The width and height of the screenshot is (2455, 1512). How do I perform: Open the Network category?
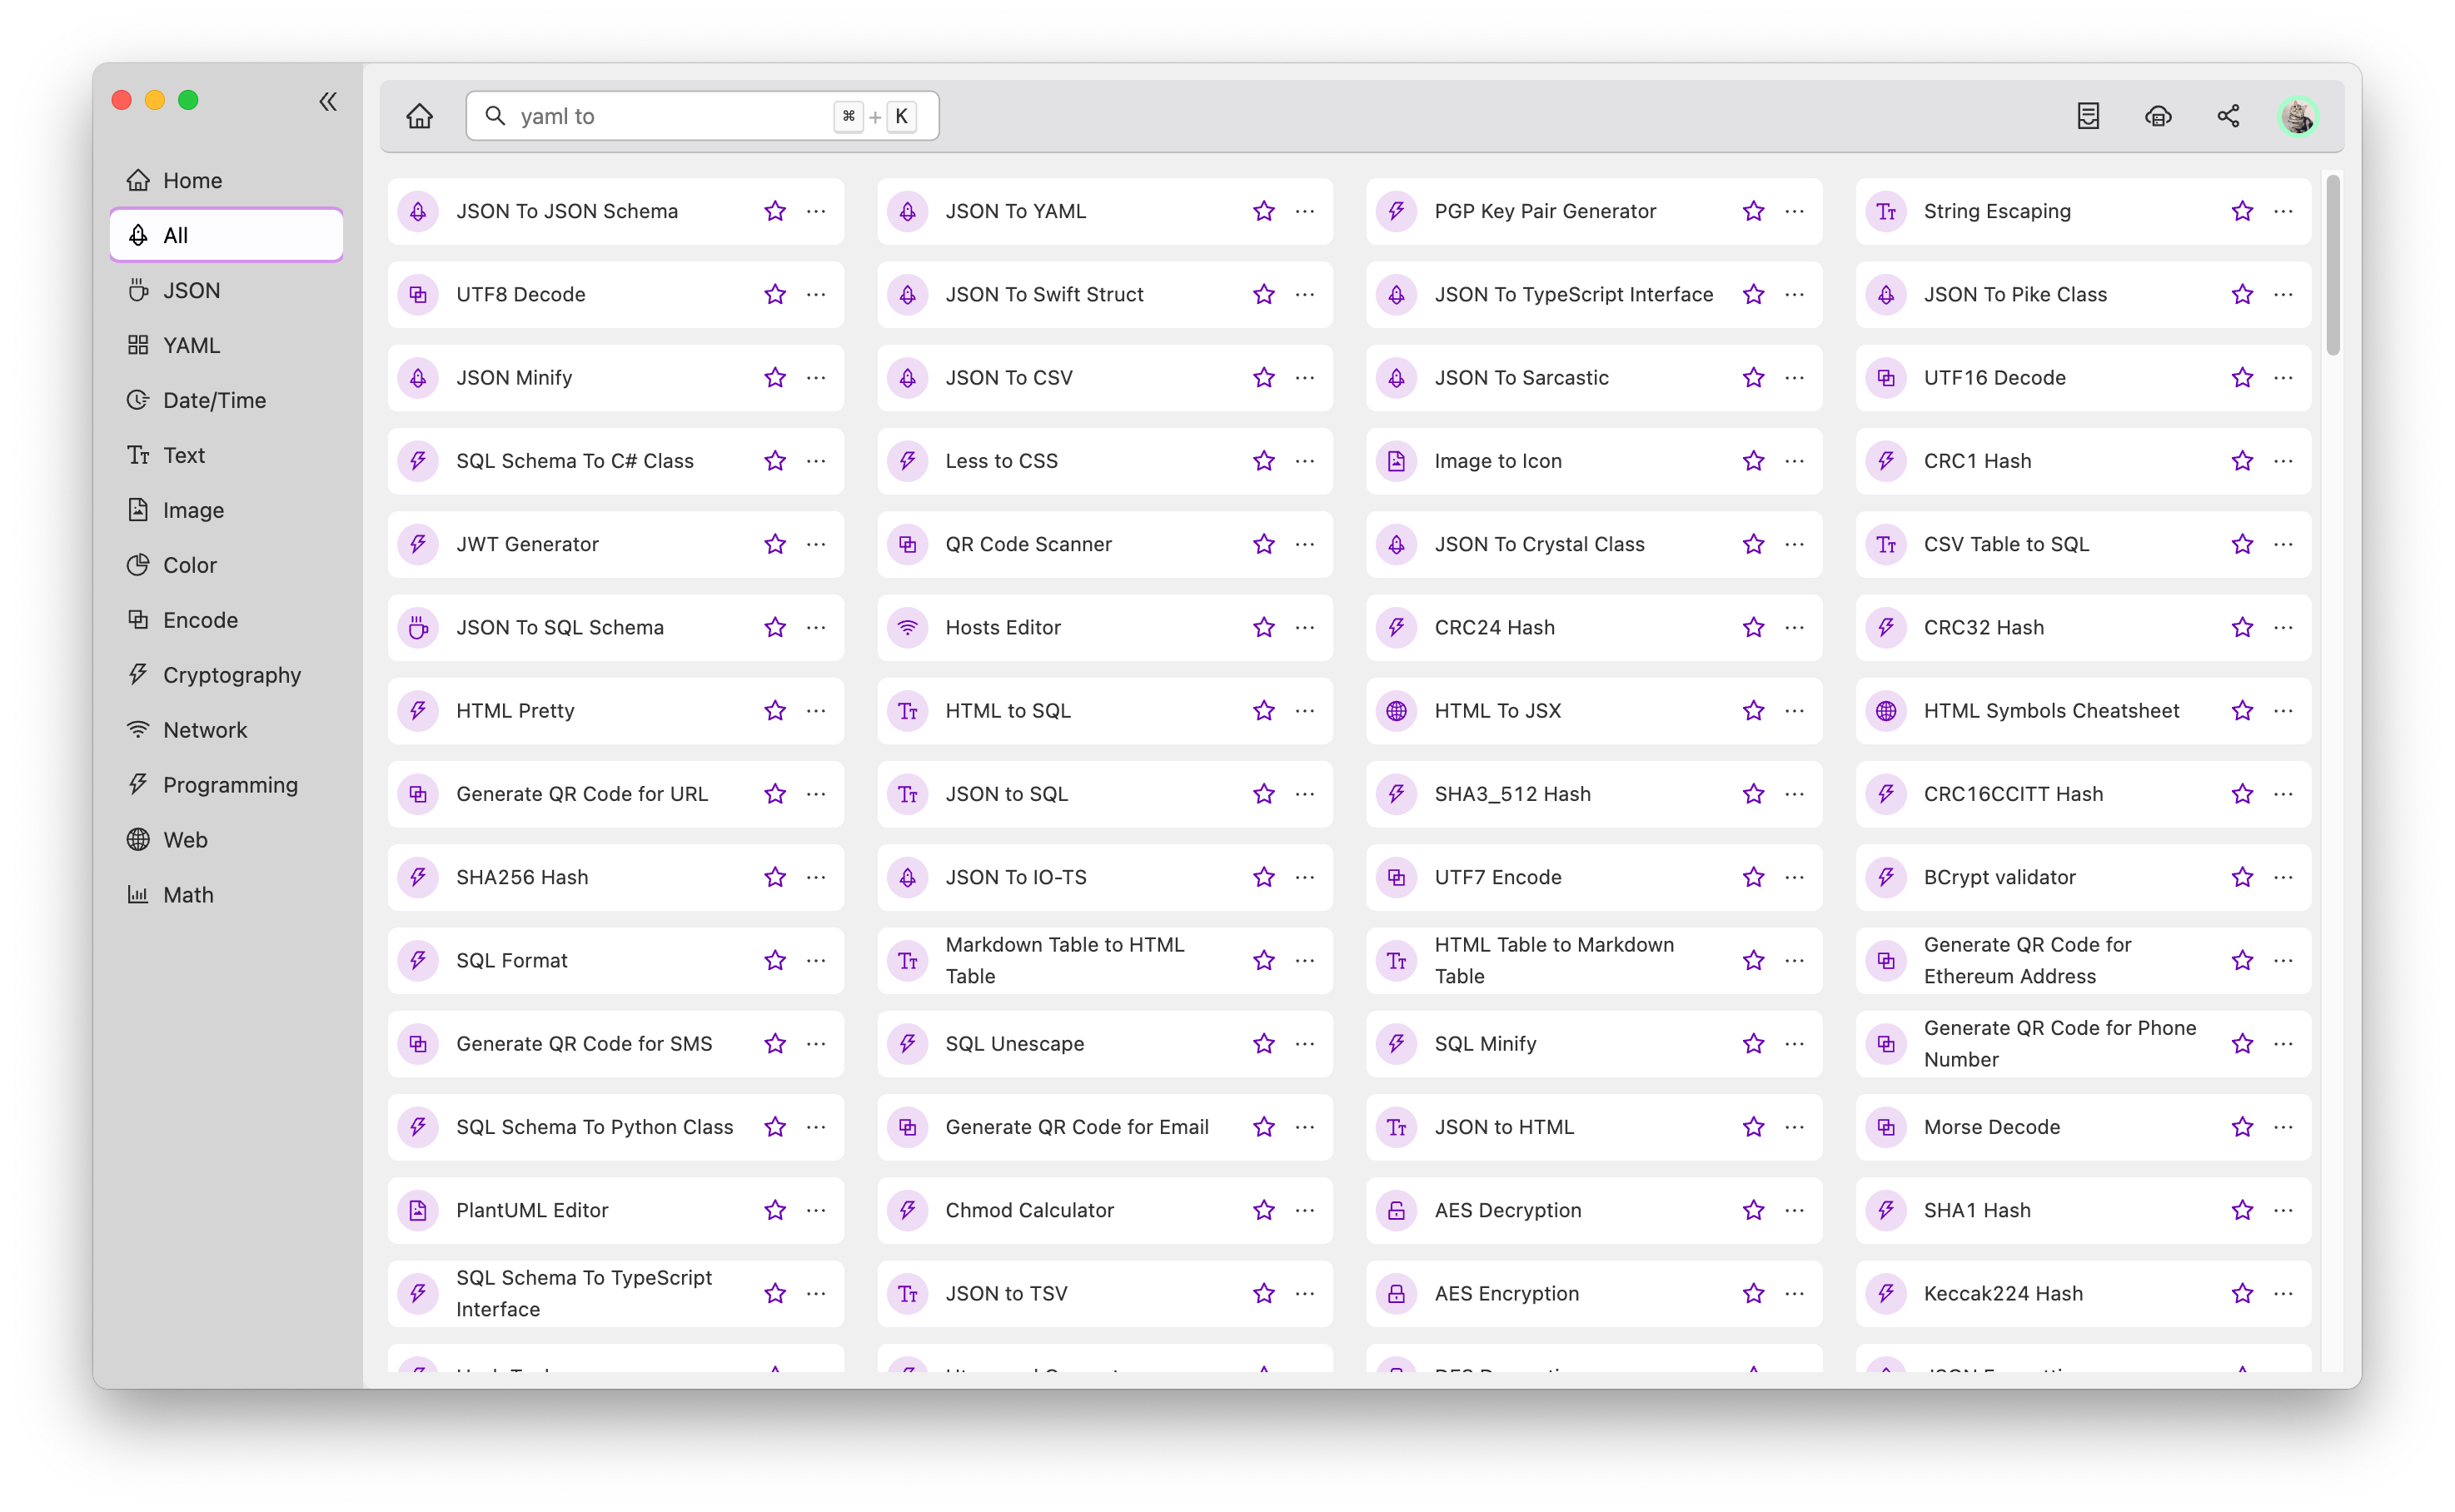point(226,730)
